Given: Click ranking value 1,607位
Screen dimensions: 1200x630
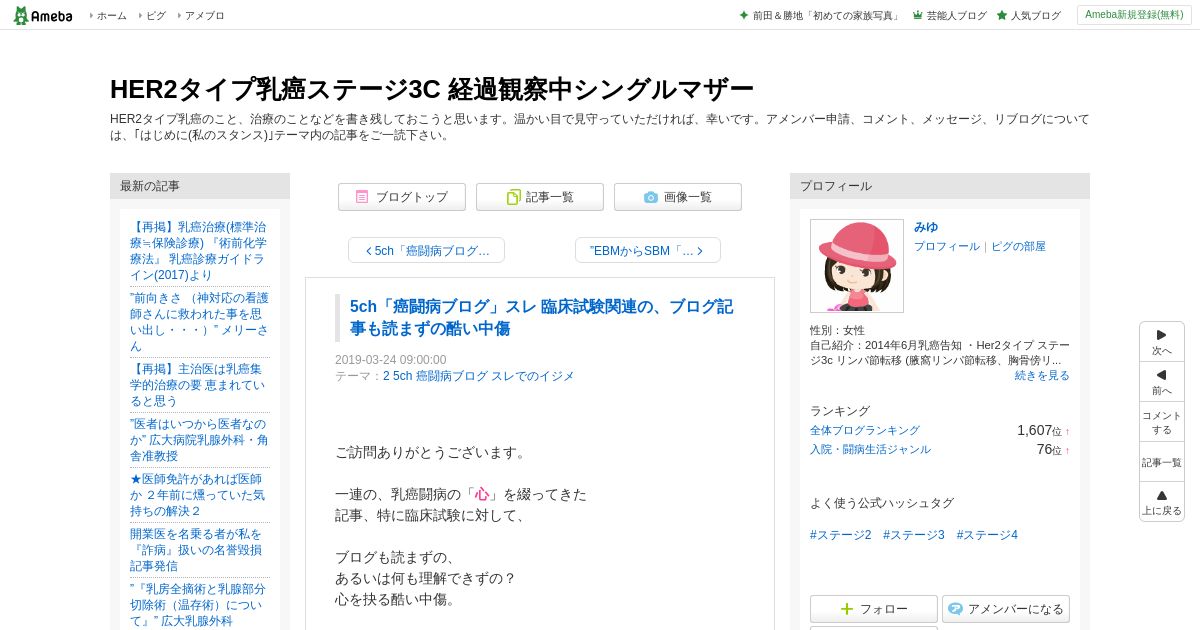Looking at the screenshot, I should click(1039, 430).
